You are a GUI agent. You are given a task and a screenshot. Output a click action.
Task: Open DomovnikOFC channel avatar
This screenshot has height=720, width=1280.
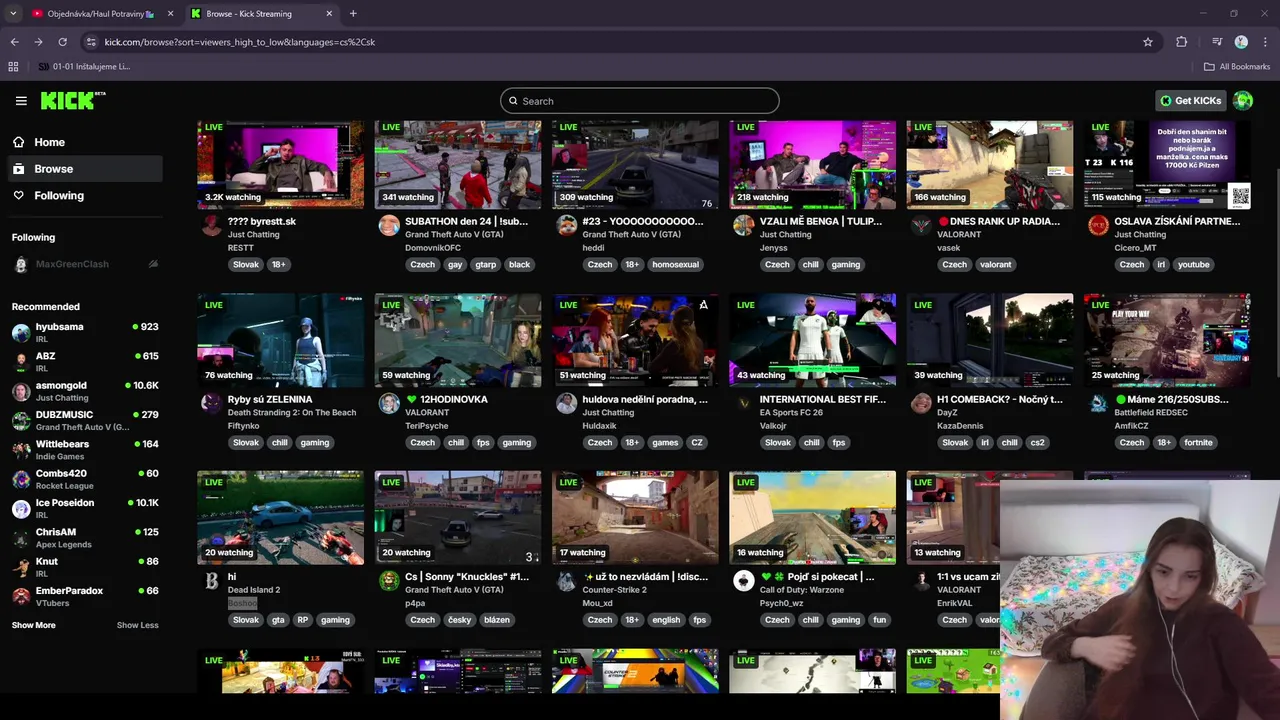389,226
